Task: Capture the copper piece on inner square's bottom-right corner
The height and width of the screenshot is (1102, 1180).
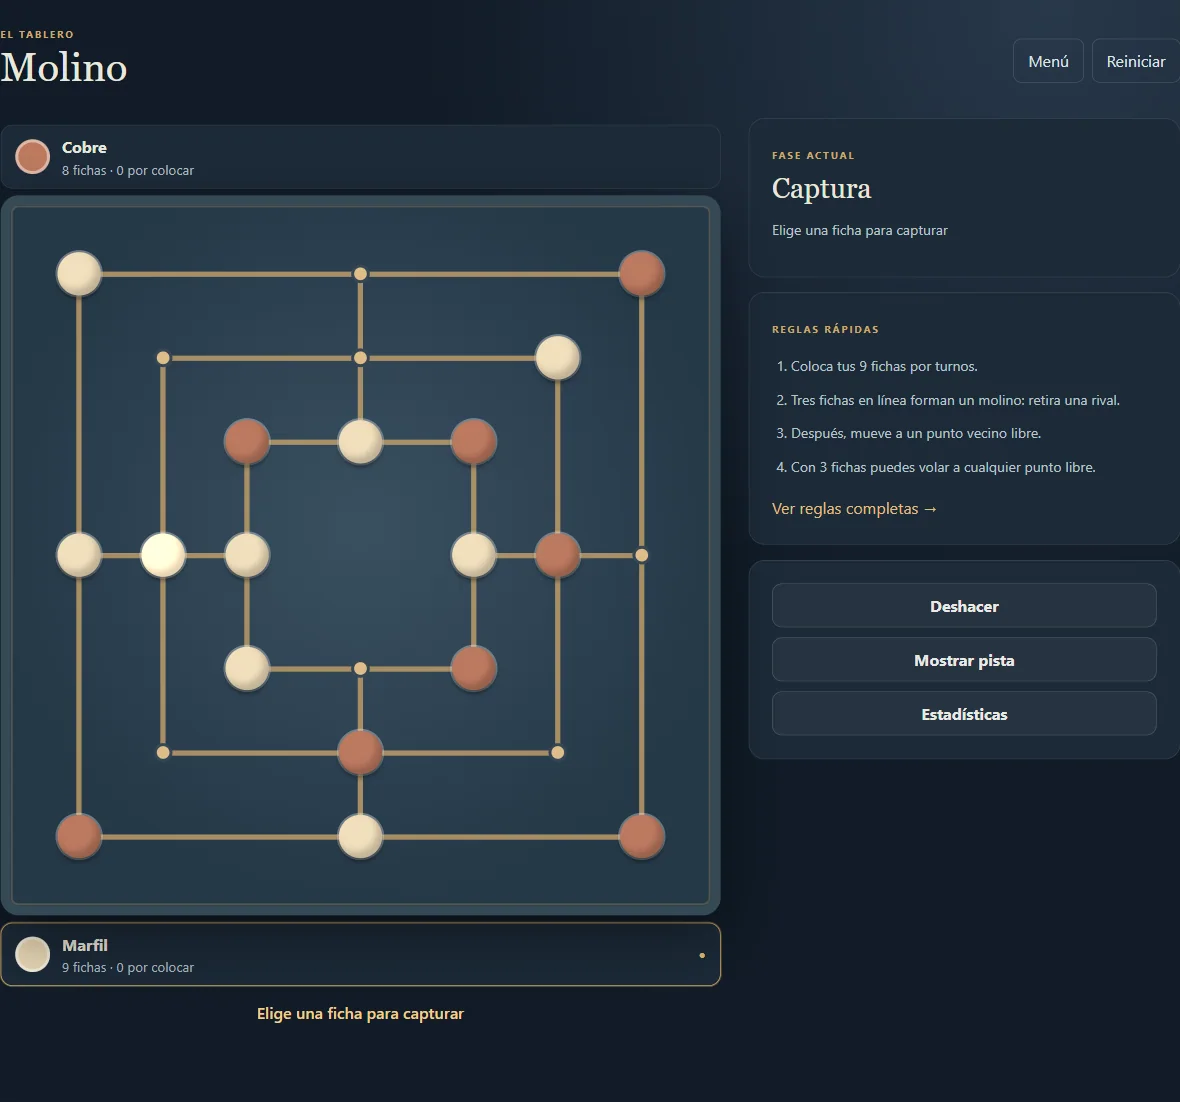Action: pos(473,668)
